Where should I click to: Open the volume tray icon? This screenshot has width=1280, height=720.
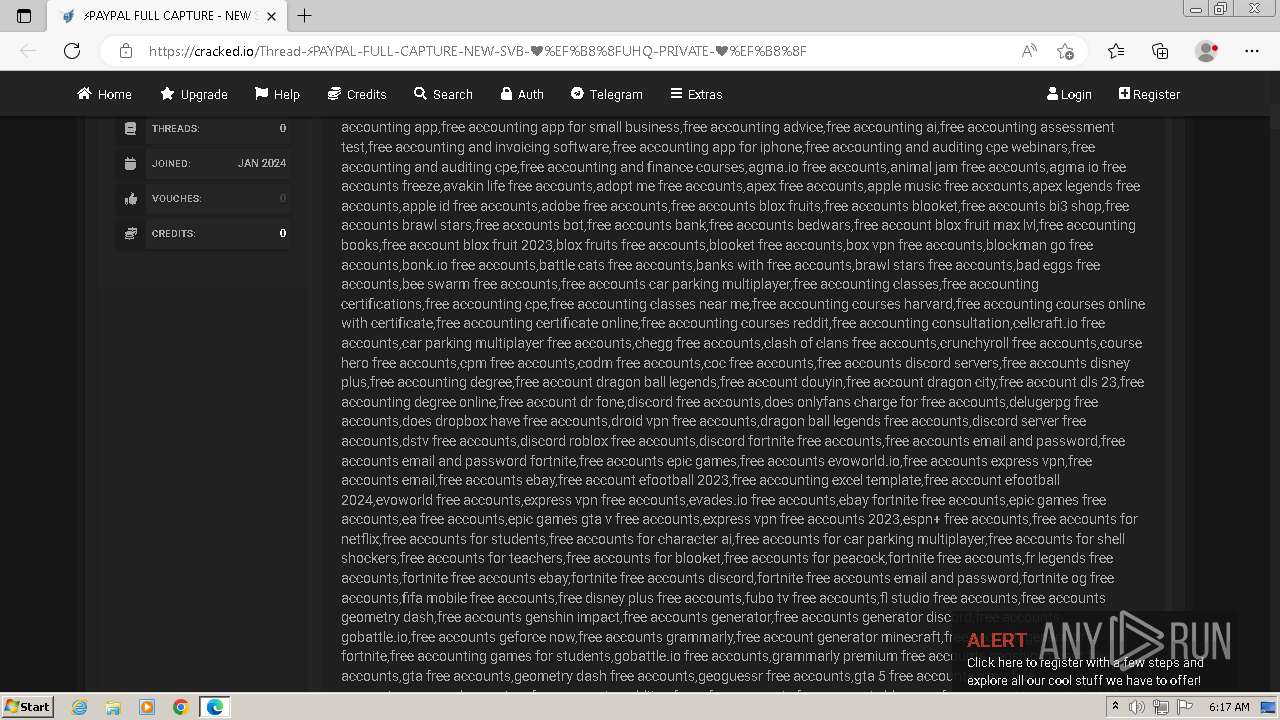[1137, 707]
